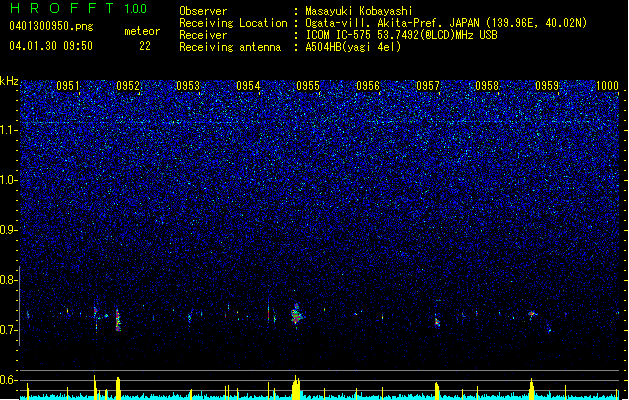
Task: Click the 0.8 kHz axis label
Action: [x=9, y=280]
